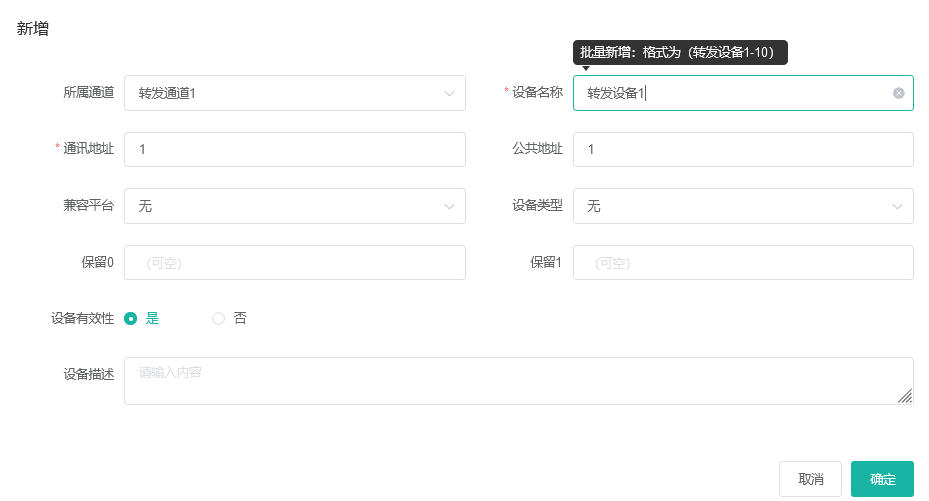Clear the 设备名称 field with the X icon
Image resolution: width=929 pixels, height=501 pixels.
click(898, 93)
